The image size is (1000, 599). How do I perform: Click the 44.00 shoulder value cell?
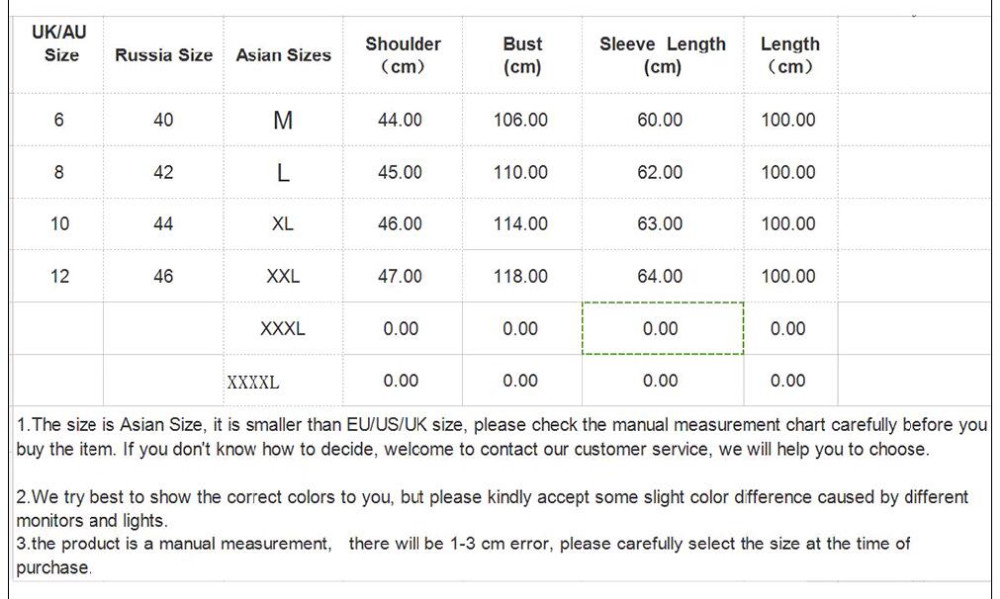(x=400, y=120)
